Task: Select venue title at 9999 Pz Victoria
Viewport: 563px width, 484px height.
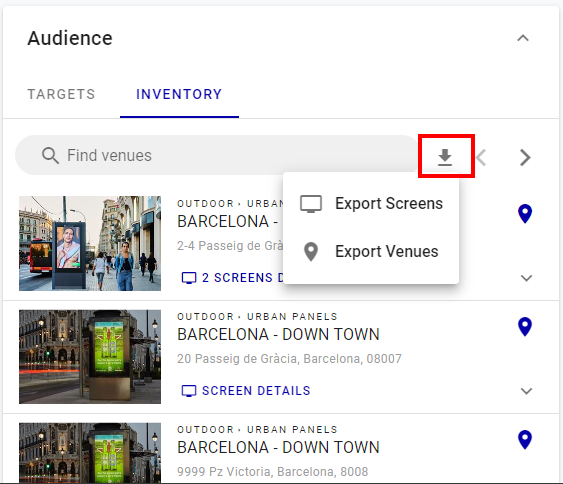Action: point(278,448)
